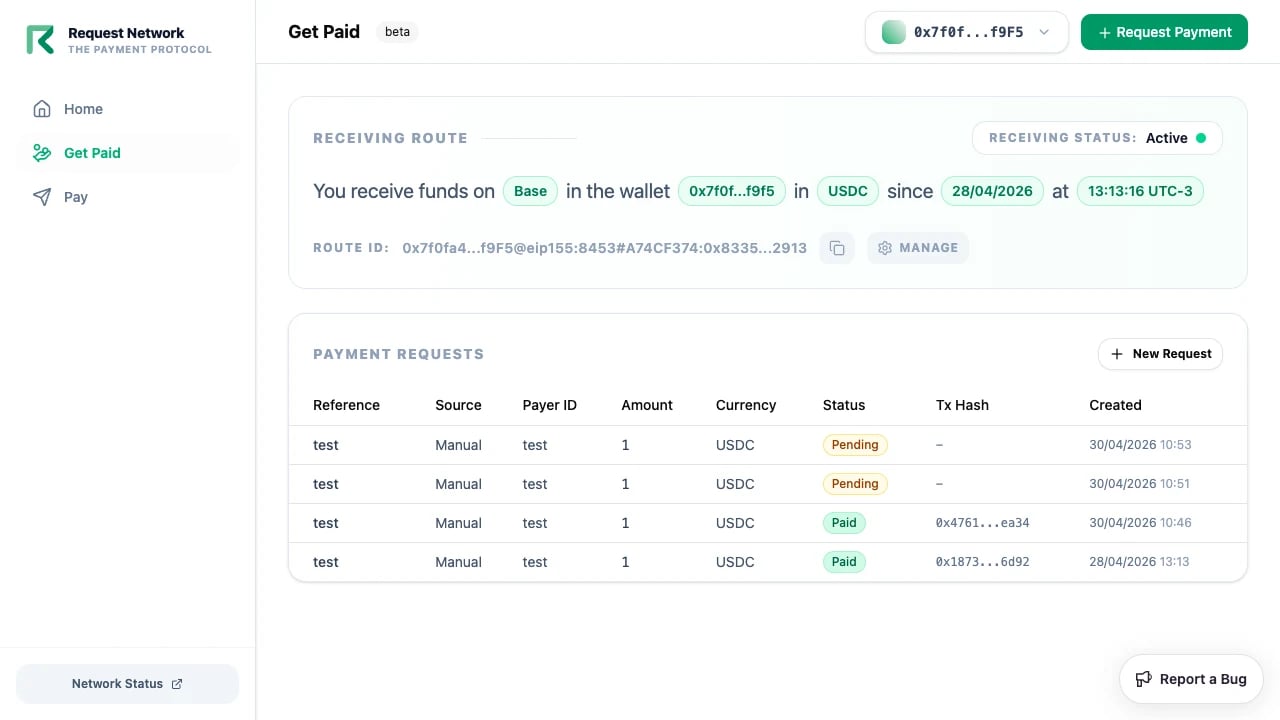Screen dimensions: 1280x720
Task: Click the Currency column header
Action: (x=746, y=405)
